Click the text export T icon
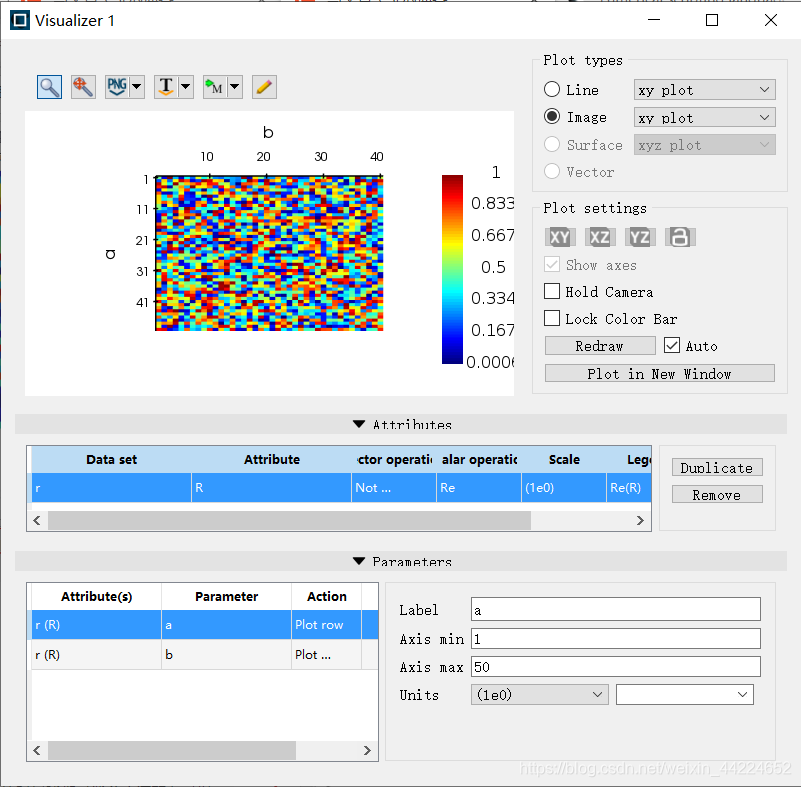The height and width of the screenshot is (787, 801). (x=166, y=87)
